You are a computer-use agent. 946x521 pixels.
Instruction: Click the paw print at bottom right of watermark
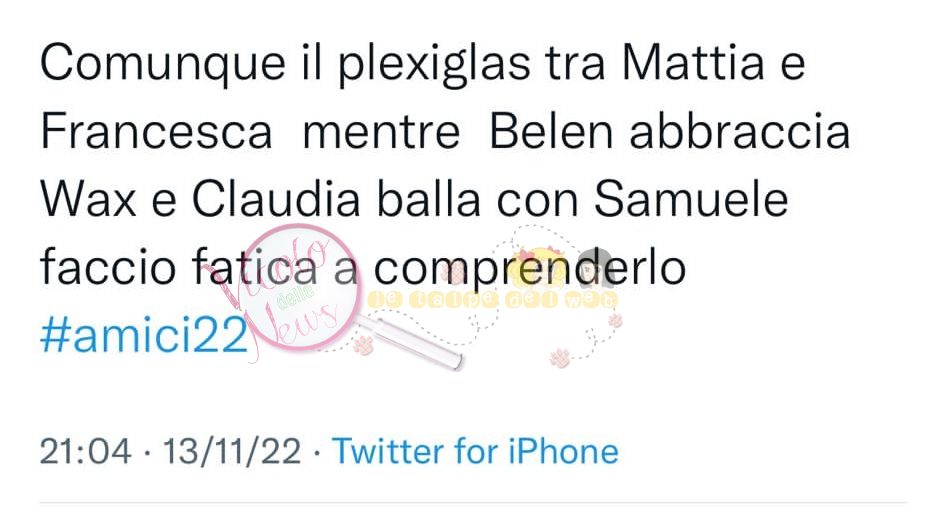click(x=559, y=358)
